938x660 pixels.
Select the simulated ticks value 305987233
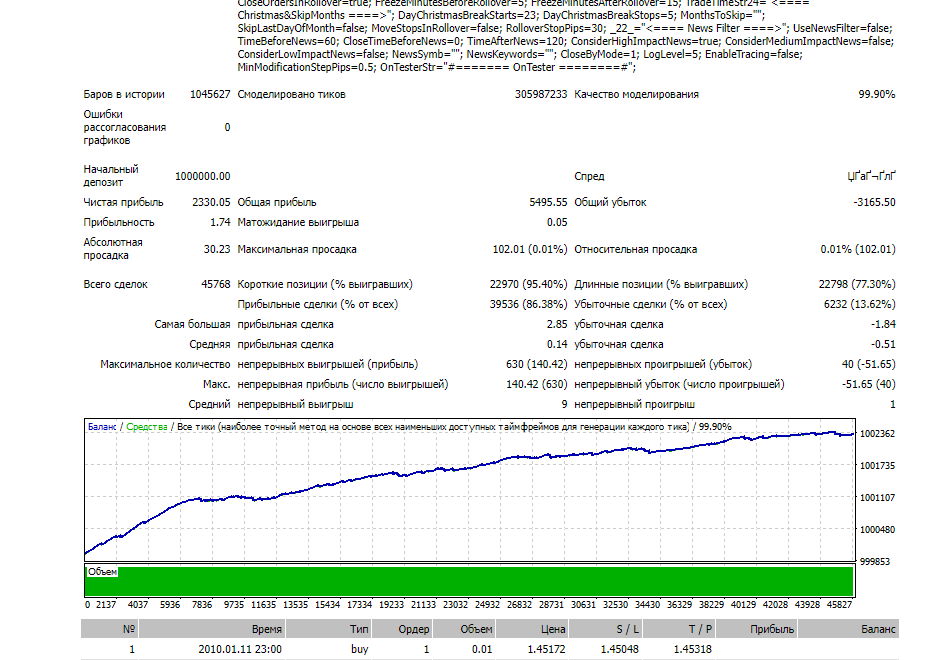pos(541,95)
